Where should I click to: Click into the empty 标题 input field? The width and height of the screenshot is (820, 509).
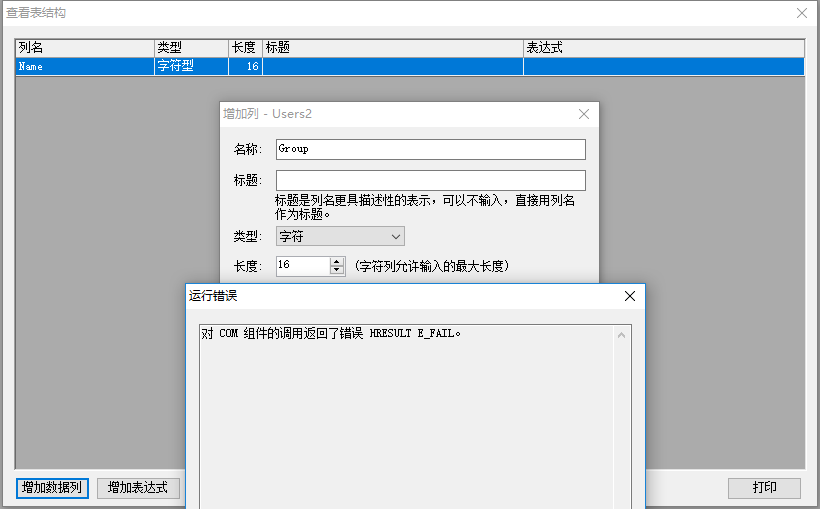click(430, 180)
